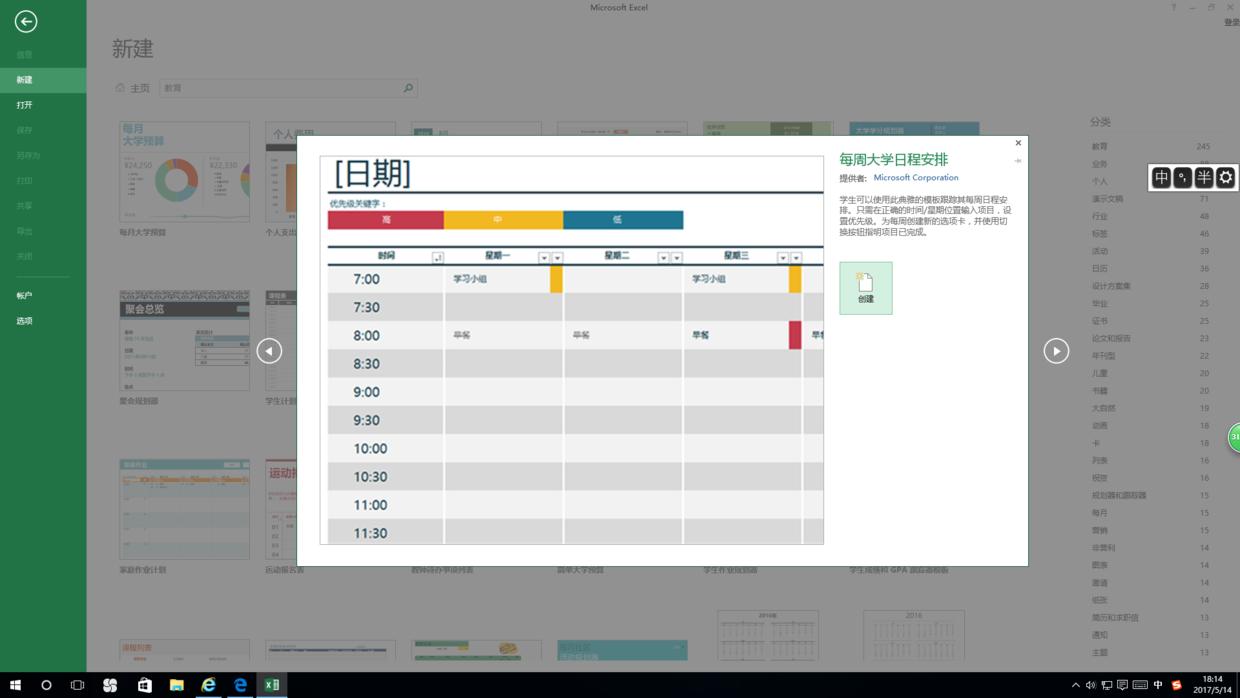This screenshot has height=698, width=1240.
Task: Pin the weekly schedule template preview
Action: point(1017,160)
